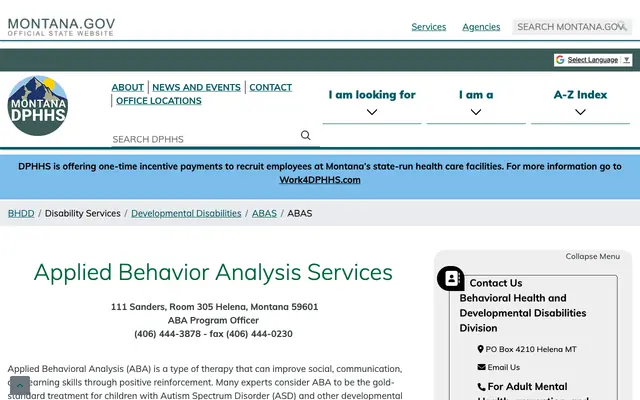Click the phone icon beside Adult Mental
This screenshot has width=640, height=400.
(482, 387)
